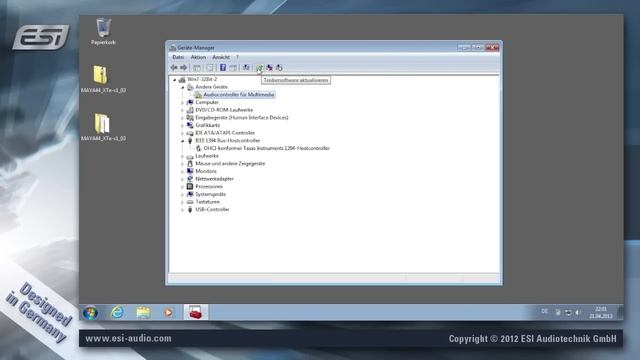The width and height of the screenshot is (640, 360).
Task: Select the Andere Geräte label
Action: 211,87
